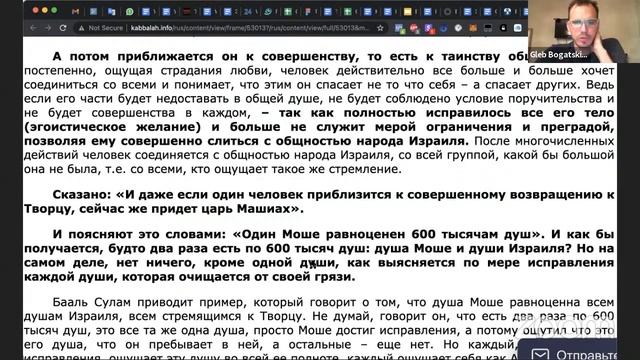The image size is (640, 360).
Task: Focus the kabbalah.info URL address field
Action: 249,28
